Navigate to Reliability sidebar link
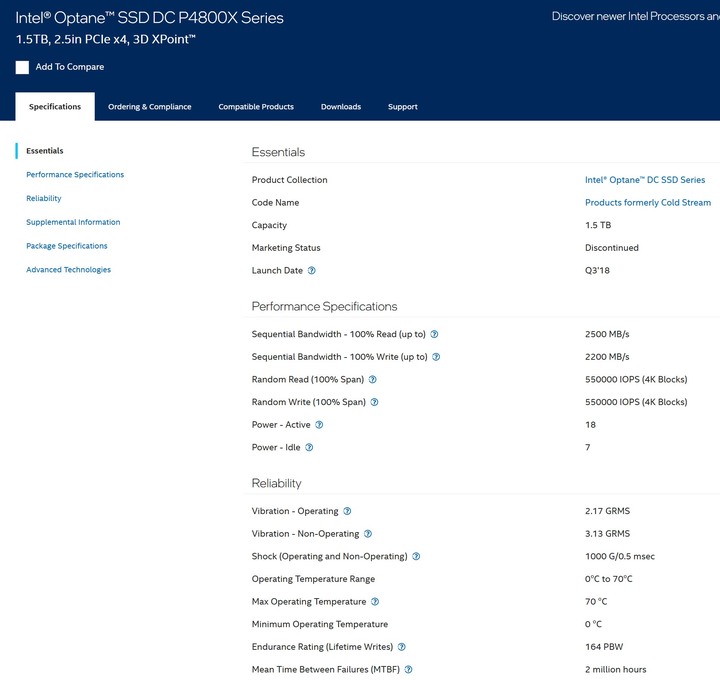 44,198
